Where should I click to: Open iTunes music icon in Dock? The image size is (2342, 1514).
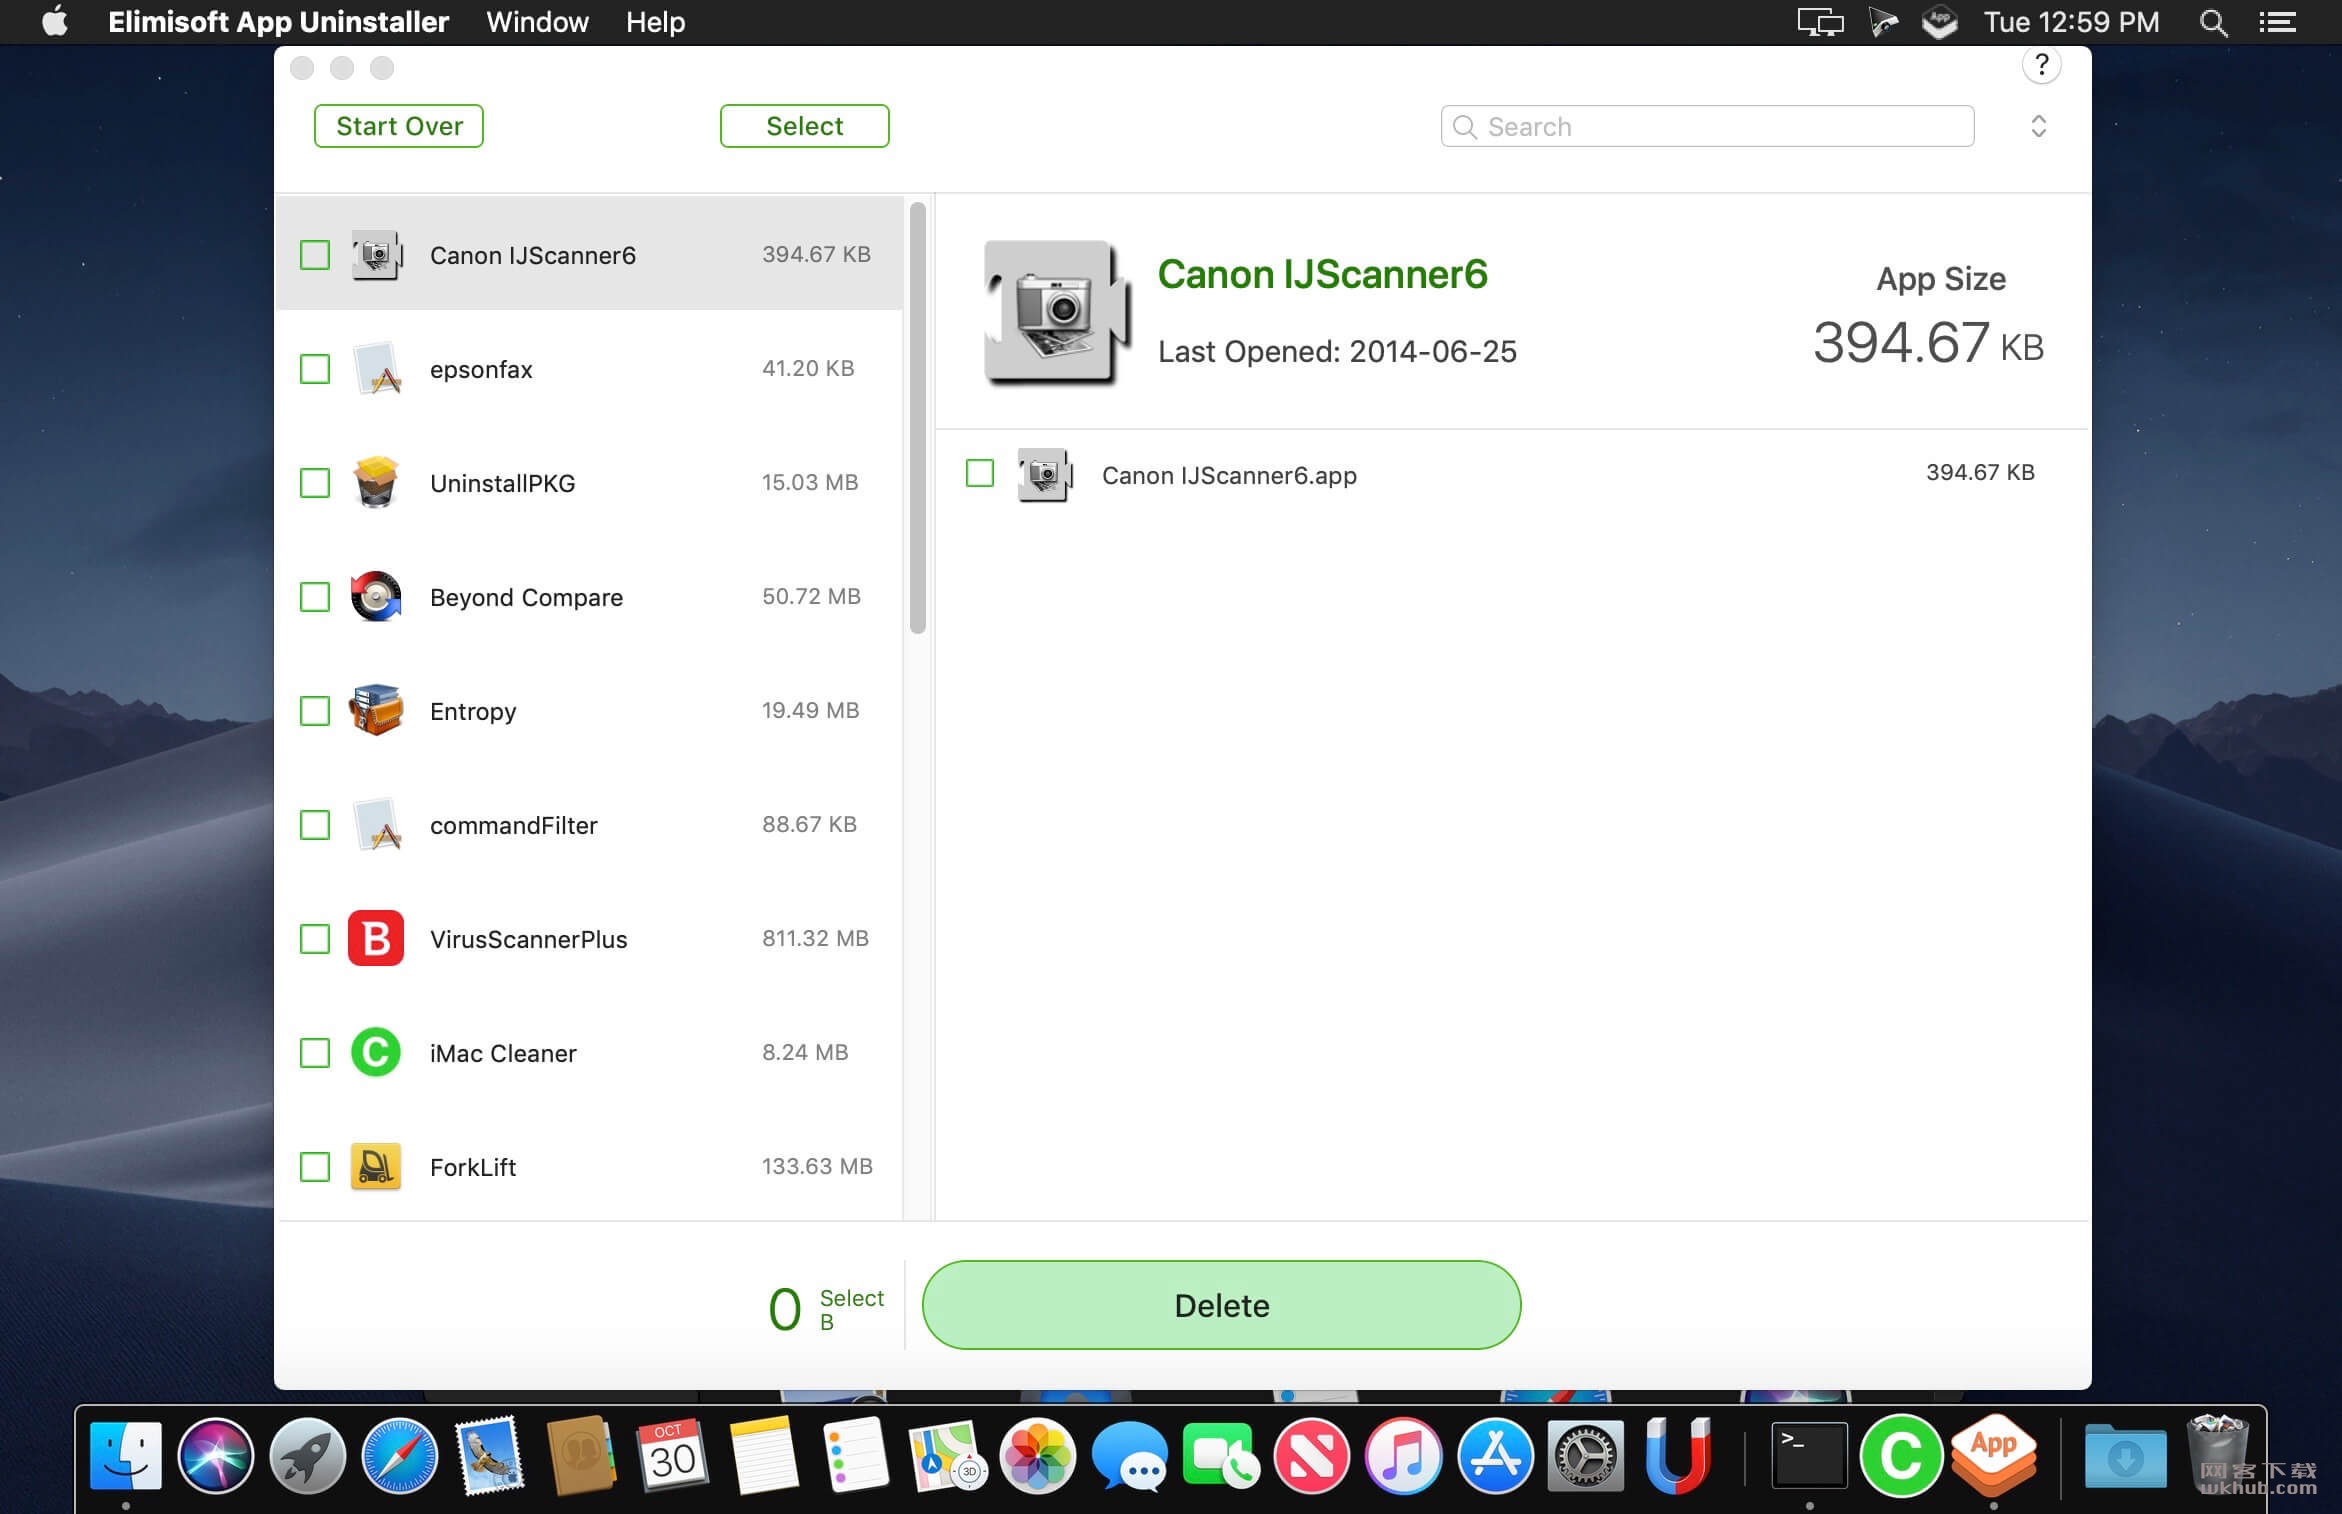point(1403,1455)
